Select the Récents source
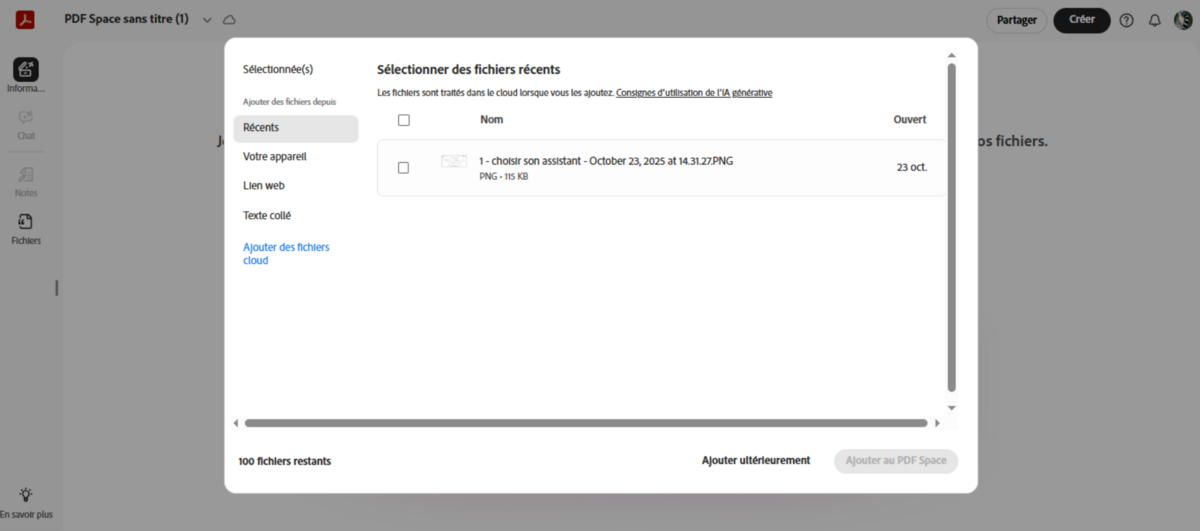The width and height of the screenshot is (1200, 531). point(296,128)
